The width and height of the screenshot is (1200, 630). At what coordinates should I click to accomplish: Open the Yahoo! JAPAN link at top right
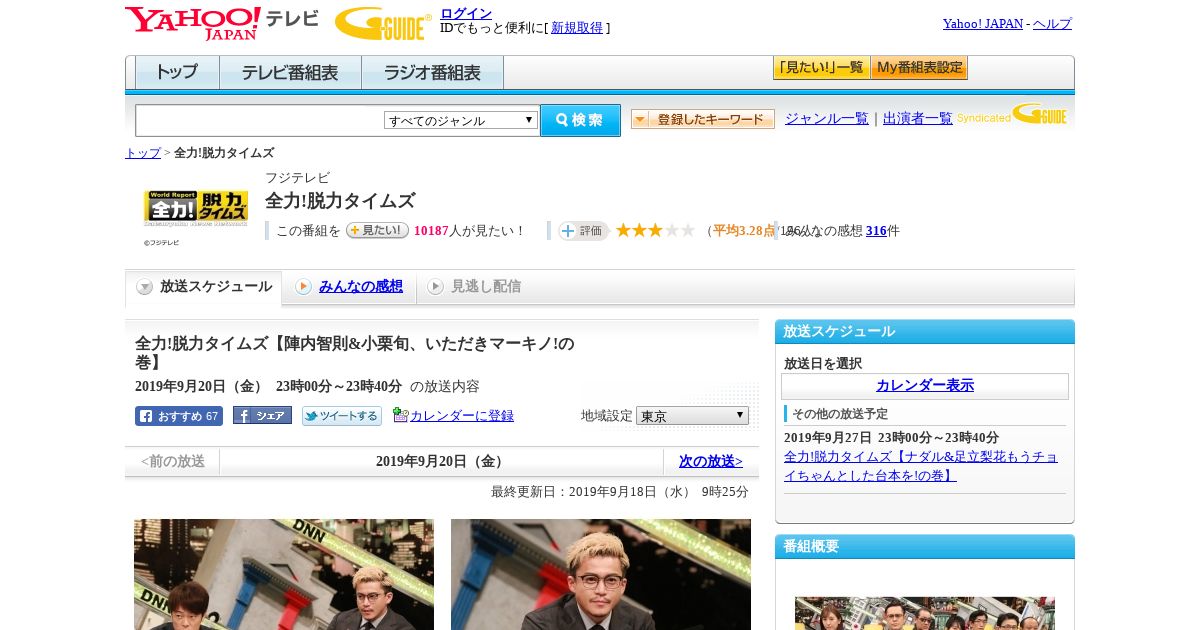[983, 24]
